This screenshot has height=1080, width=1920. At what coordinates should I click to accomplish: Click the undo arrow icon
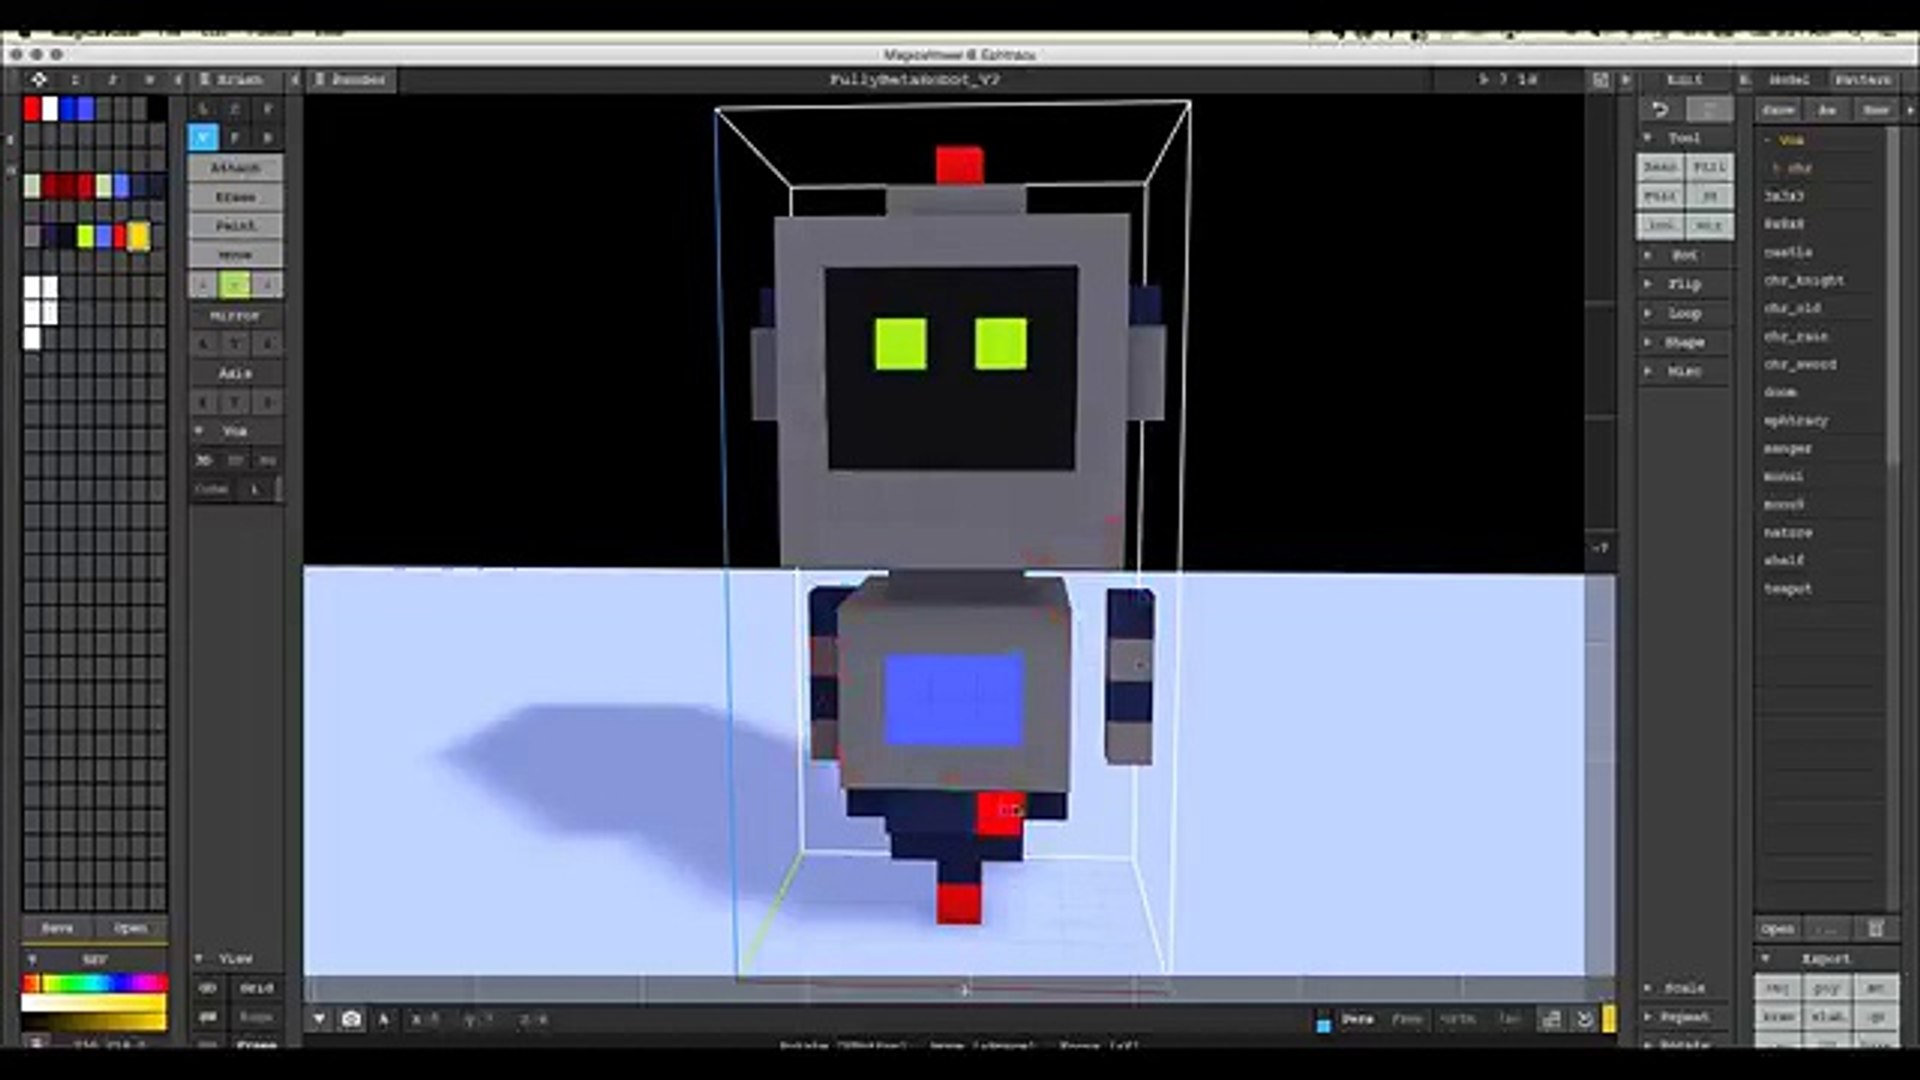pyautogui.click(x=1660, y=109)
